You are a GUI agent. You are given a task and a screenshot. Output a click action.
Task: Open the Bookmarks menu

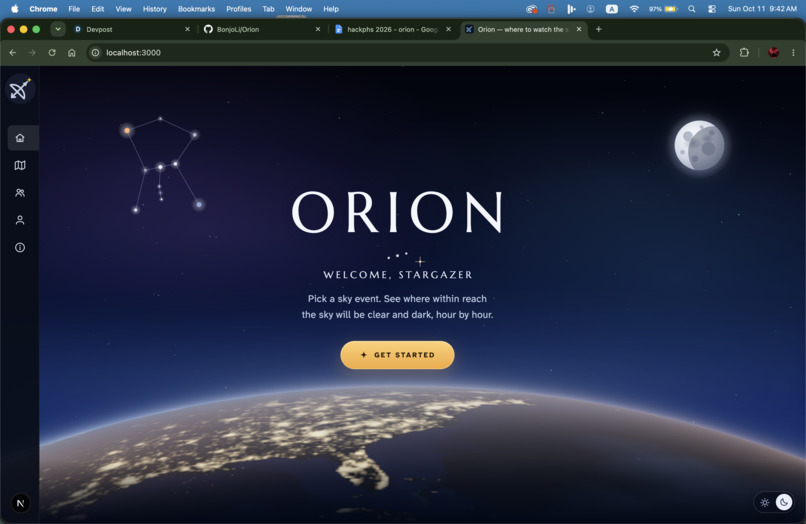[x=196, y=9]
